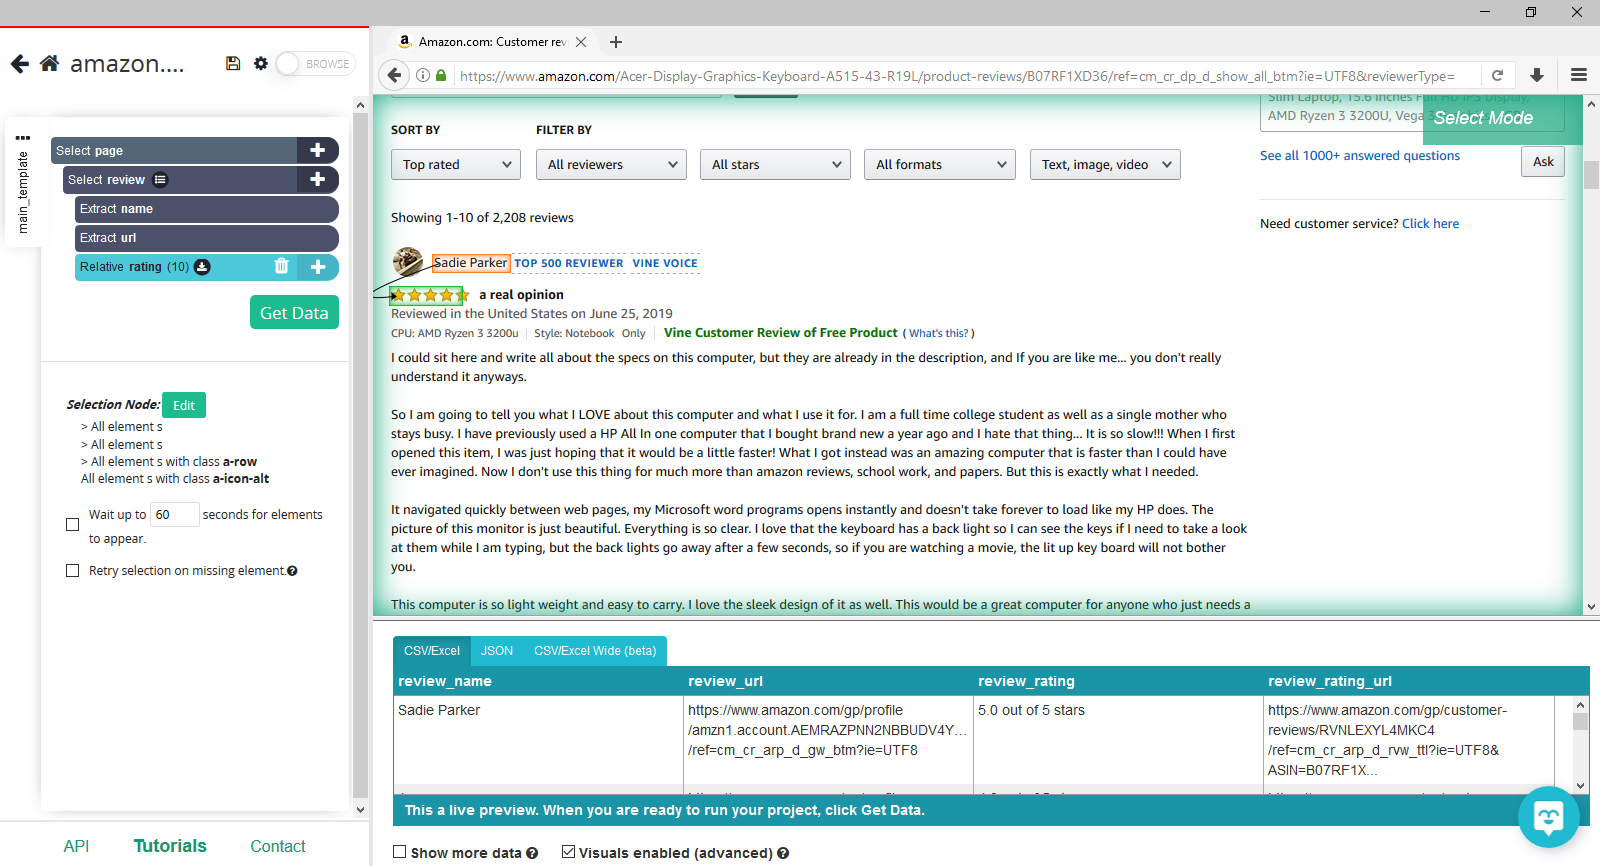Open the Text, image, video dropdown

(x=1105, y=165)
